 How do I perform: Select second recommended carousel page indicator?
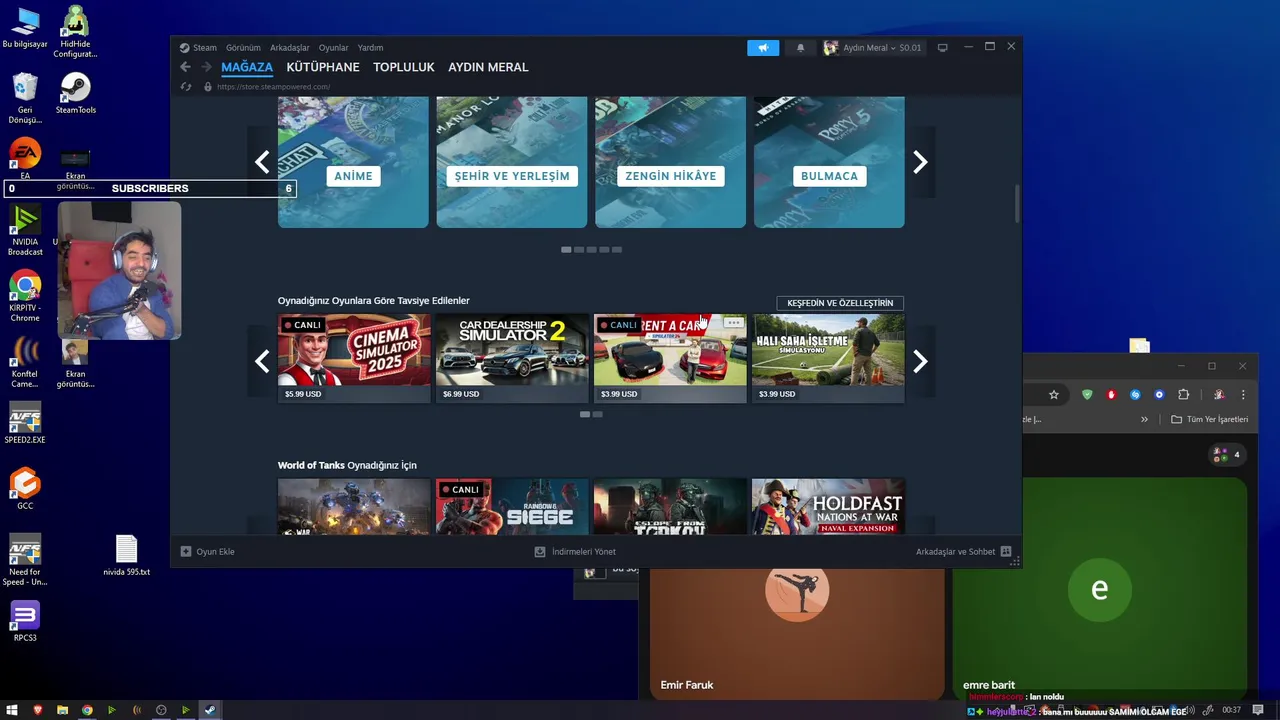point(597,414)
